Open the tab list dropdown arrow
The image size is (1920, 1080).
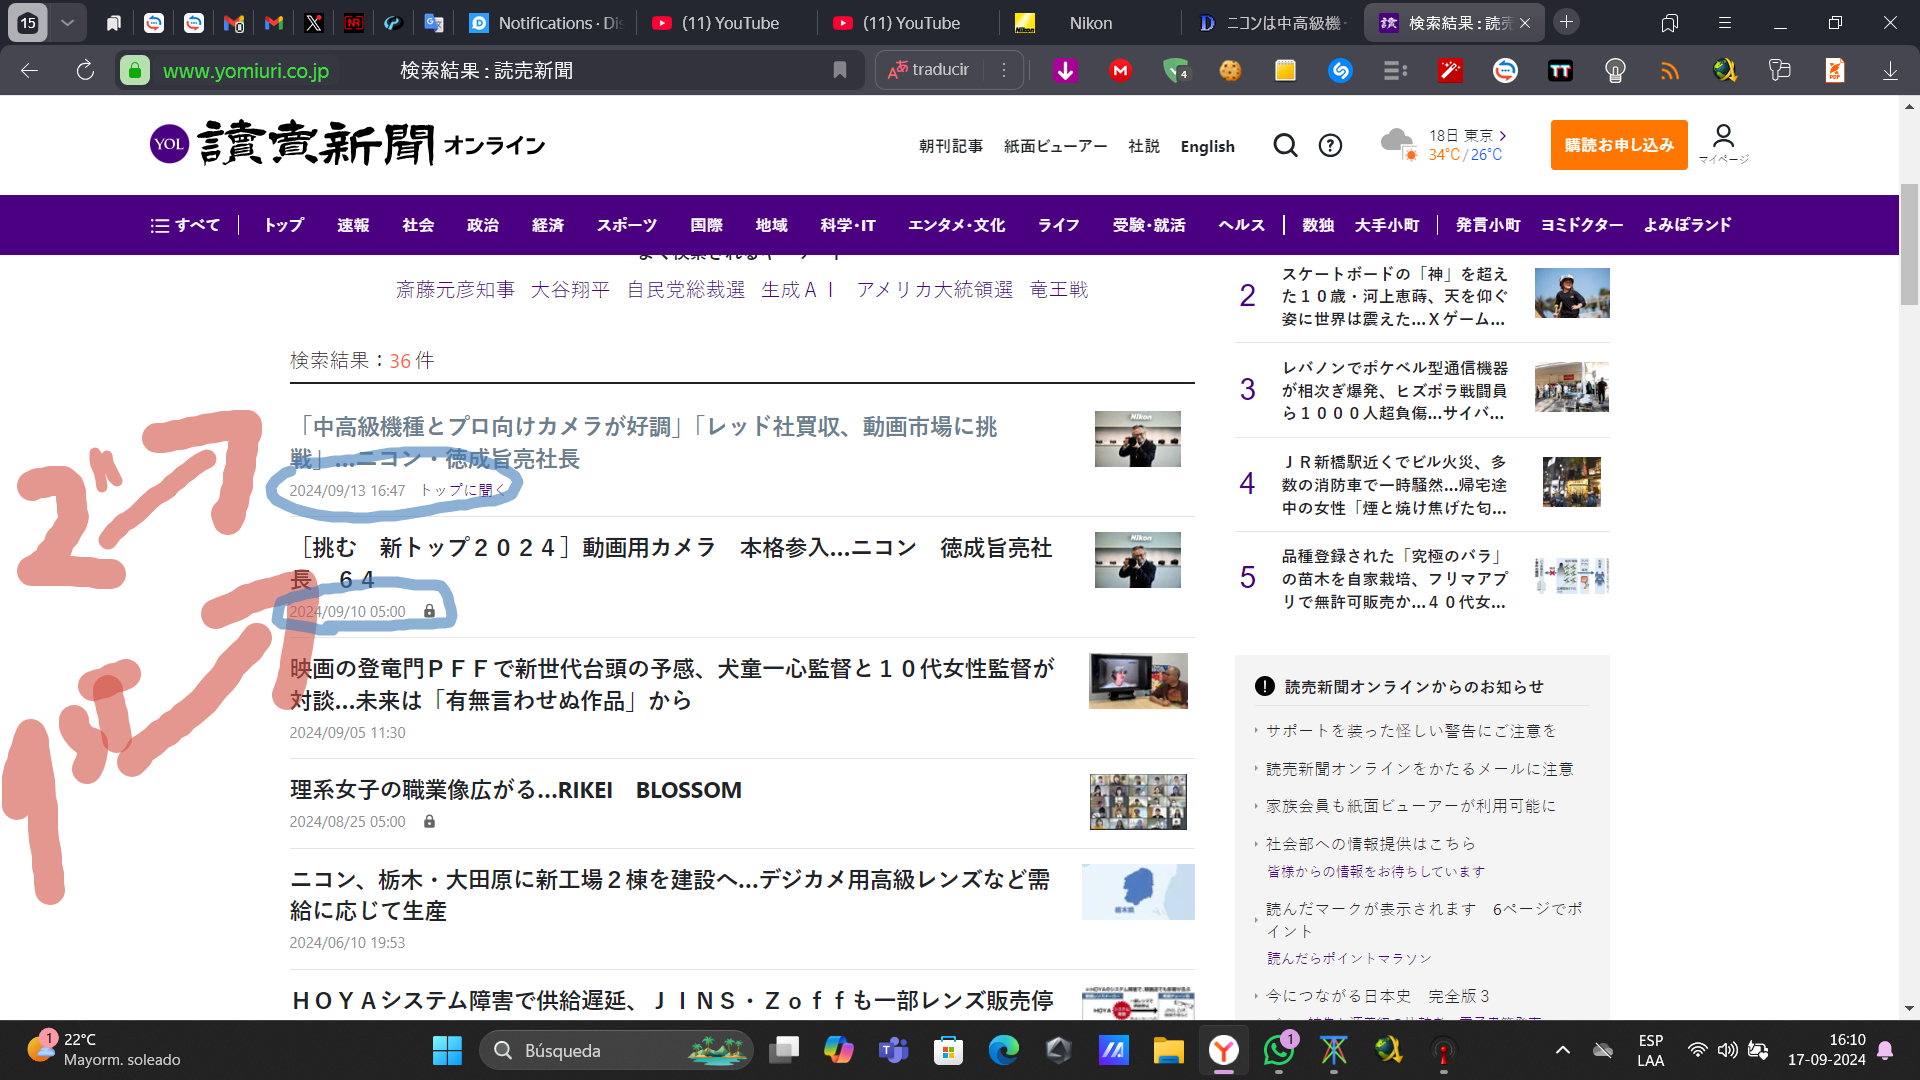tap(67, 23)
